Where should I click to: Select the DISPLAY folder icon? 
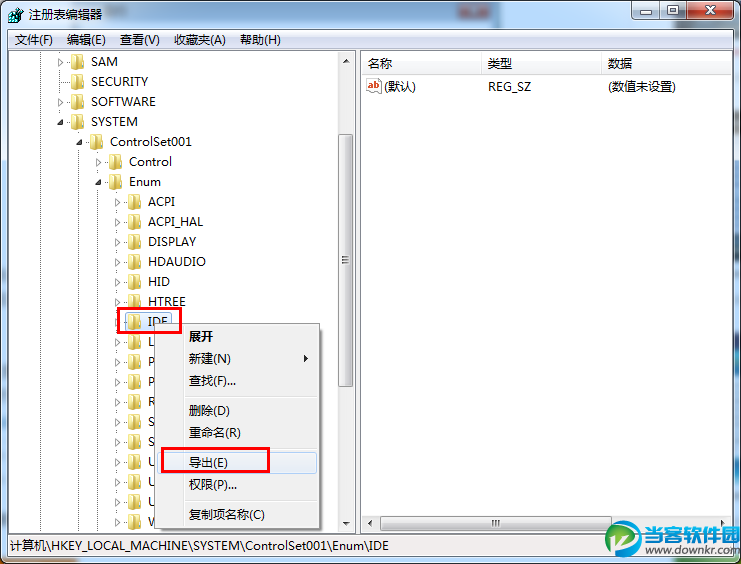135,242
